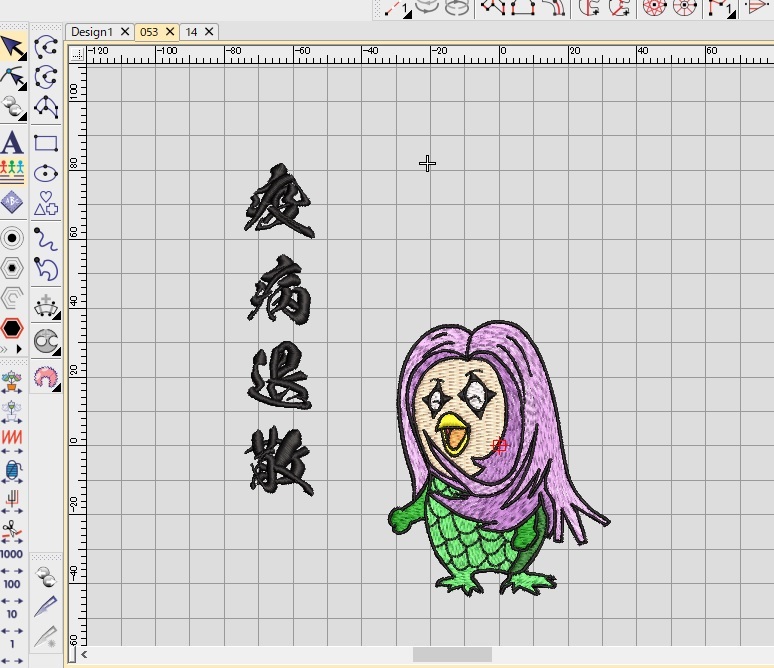Open the Lettering tool (letter A)
774x668 pixels.
[13, 143]
